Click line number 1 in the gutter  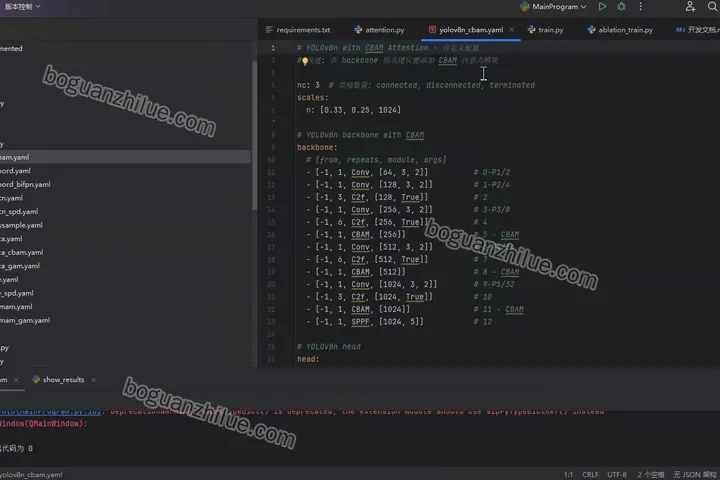coord(273,48)
